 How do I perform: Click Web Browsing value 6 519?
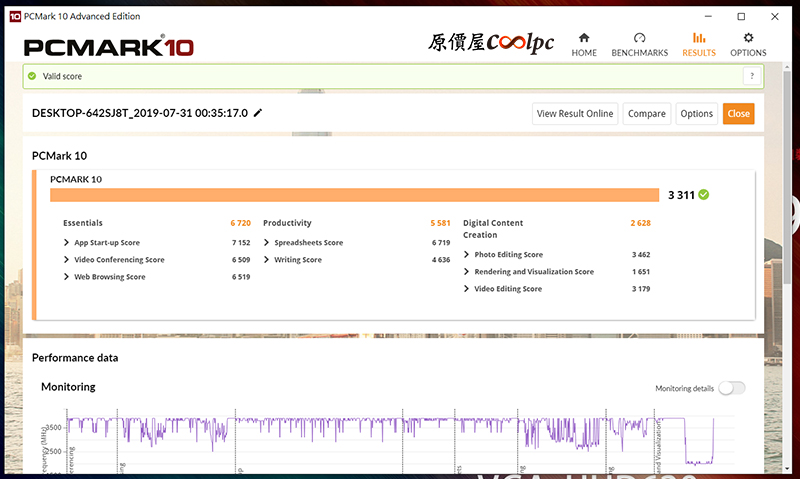[x=241, y=277]
